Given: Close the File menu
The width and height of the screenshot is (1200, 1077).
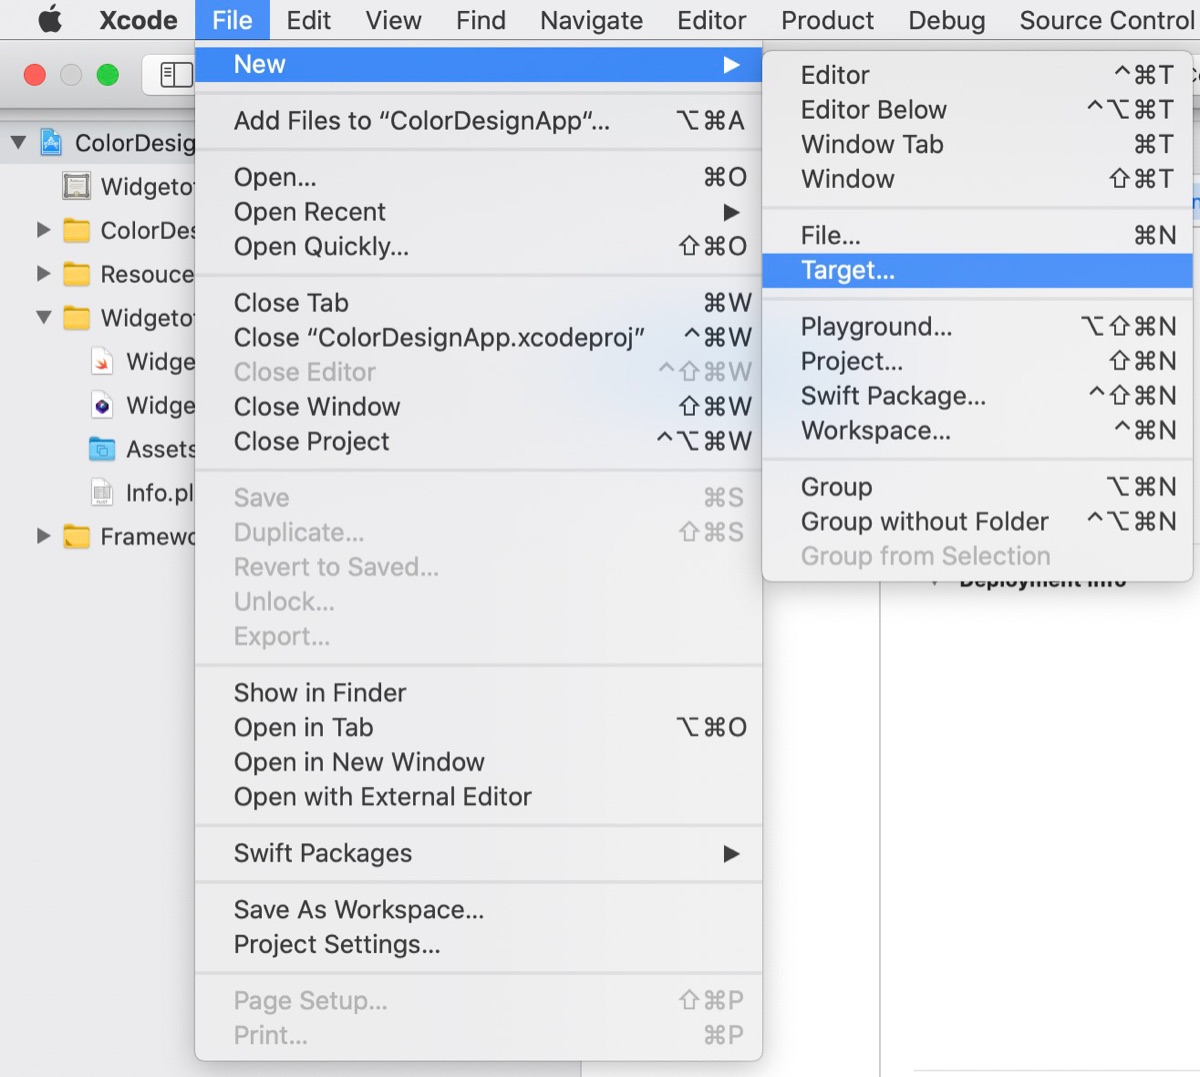Looking at the screenshot, I should click(232, 20).
